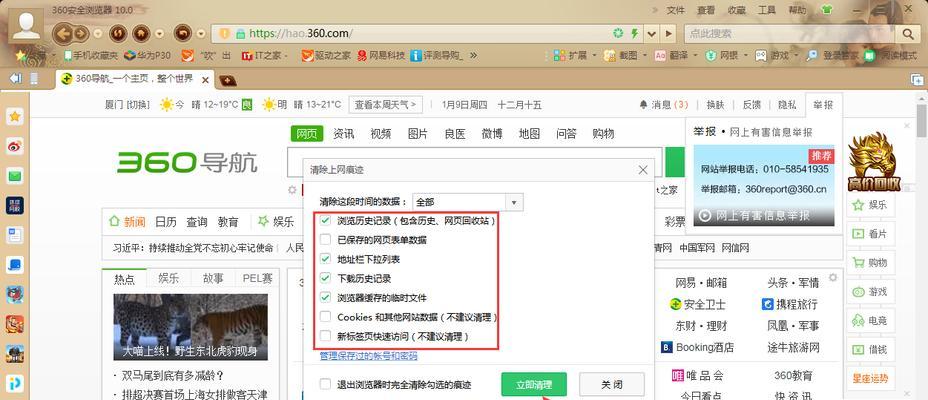
Task: Open the 查看 menu
Action: coord(706,10)
